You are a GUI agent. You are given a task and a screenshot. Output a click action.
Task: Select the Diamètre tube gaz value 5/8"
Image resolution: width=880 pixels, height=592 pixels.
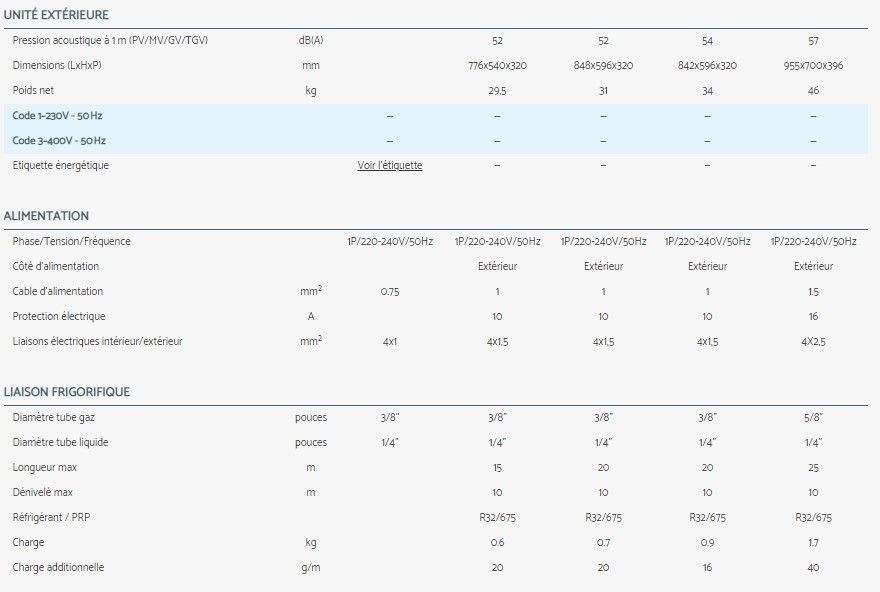click(813, 417)
